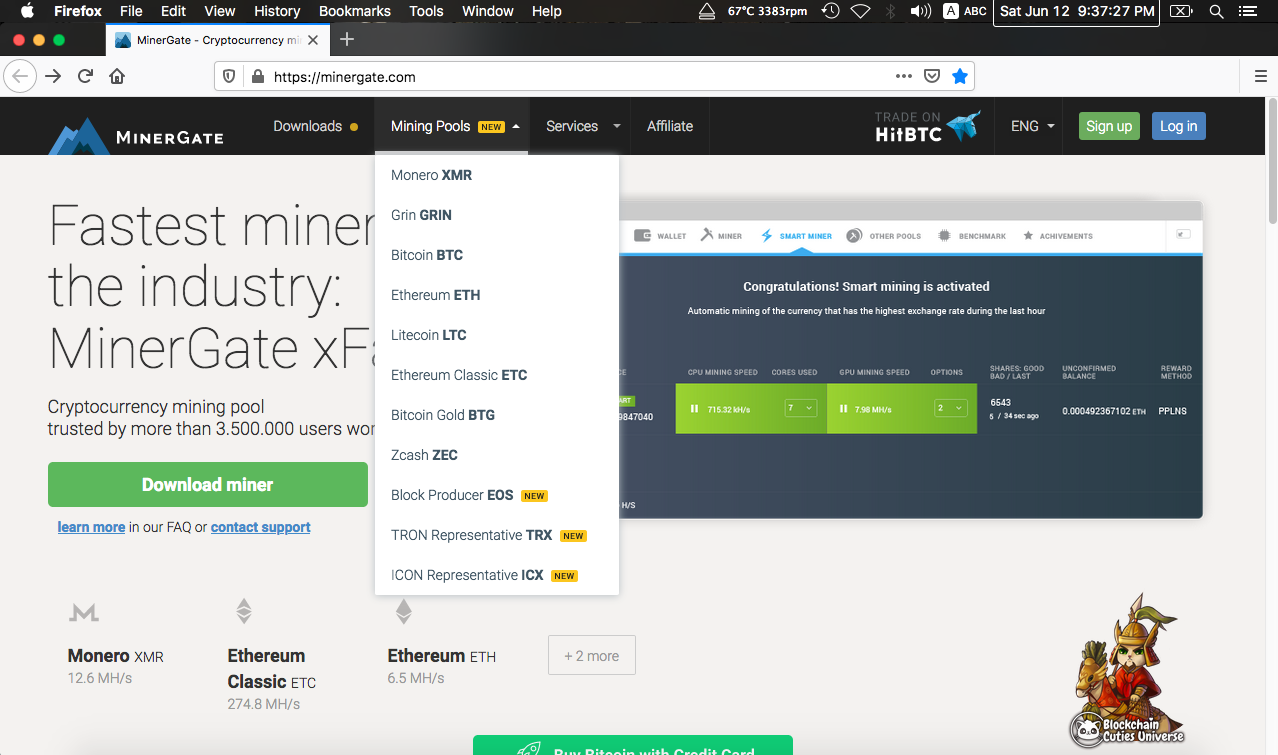The width and height of the screenshot is (1278, 755).
Task: Click the Monero XMR 12.6 MH/s card
Action: [x=116, y=643]
